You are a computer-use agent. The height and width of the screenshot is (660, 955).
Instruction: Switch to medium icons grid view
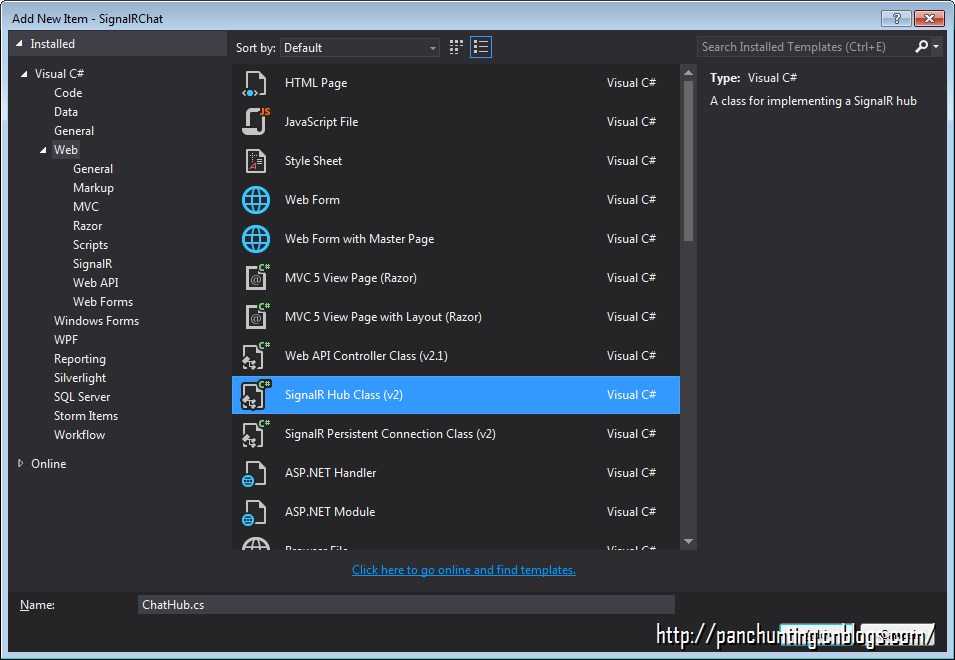456,47
